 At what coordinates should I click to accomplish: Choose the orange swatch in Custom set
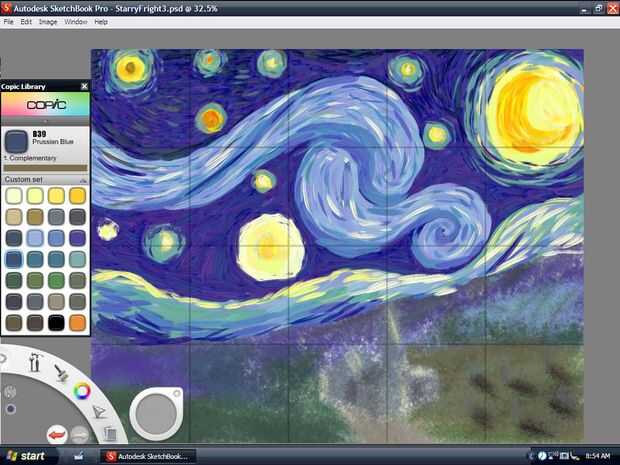tap(77, 323)
